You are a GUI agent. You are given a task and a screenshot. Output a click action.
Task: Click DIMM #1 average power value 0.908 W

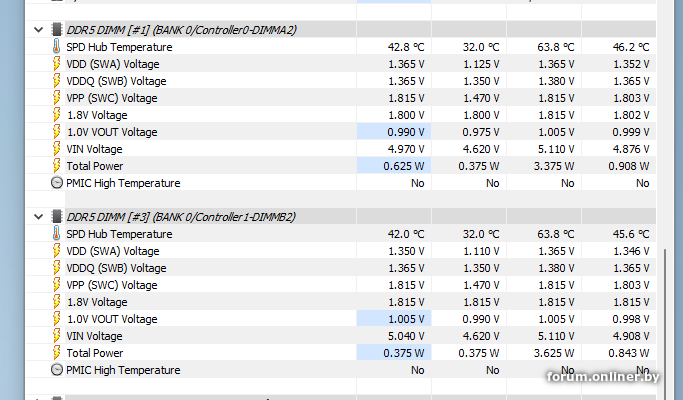(629, 166)
